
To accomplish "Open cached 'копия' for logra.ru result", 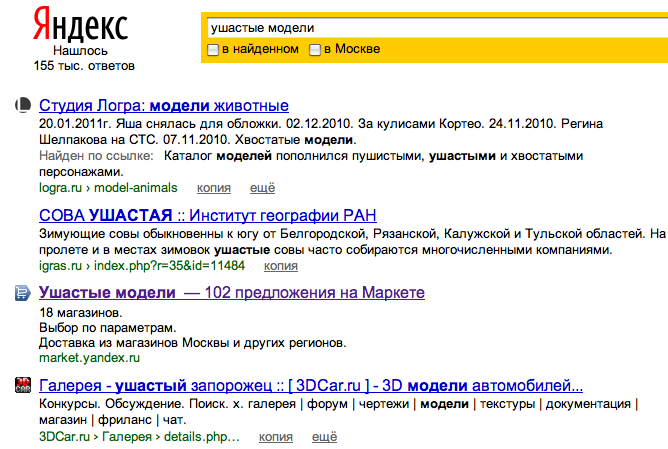I will (214, 188).
